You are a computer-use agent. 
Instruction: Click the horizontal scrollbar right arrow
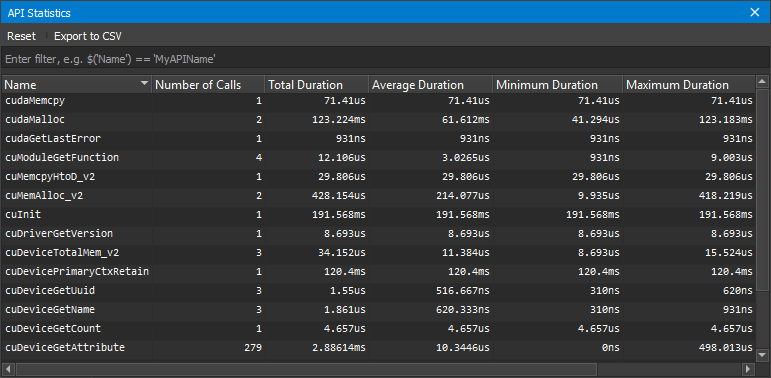[x=747, y=369]
